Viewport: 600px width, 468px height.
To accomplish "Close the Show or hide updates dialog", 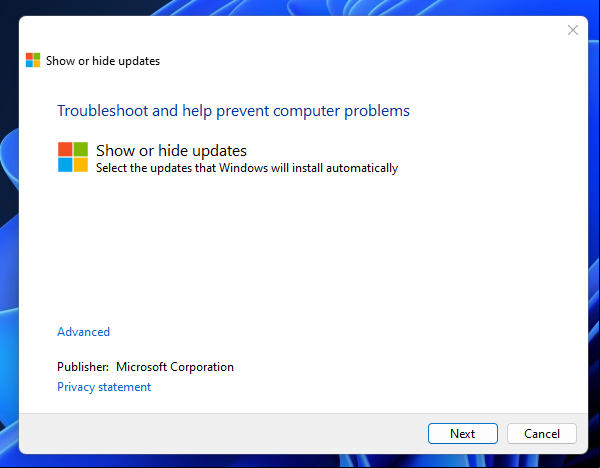I will pos(573,30).
